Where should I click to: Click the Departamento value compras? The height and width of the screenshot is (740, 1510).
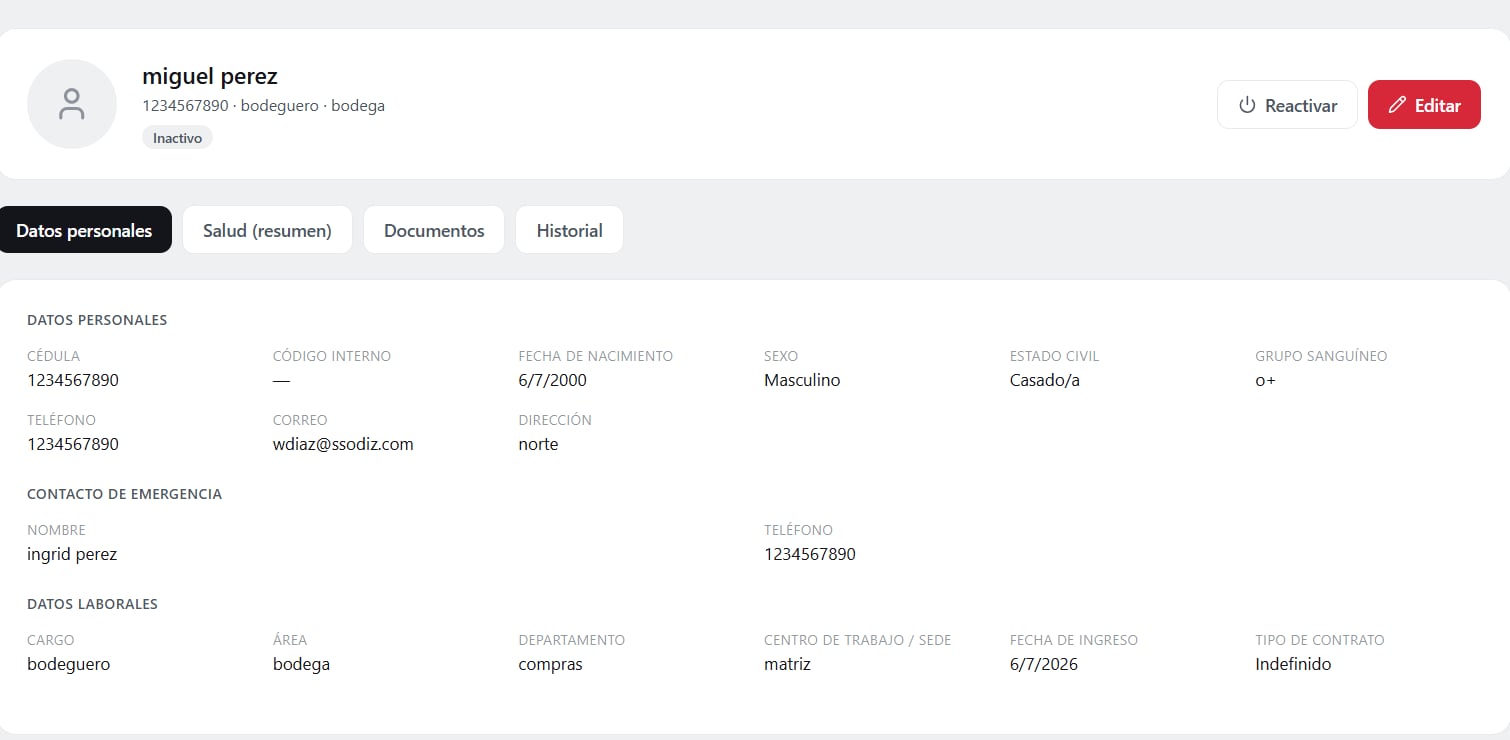click(x=550, y=665)
